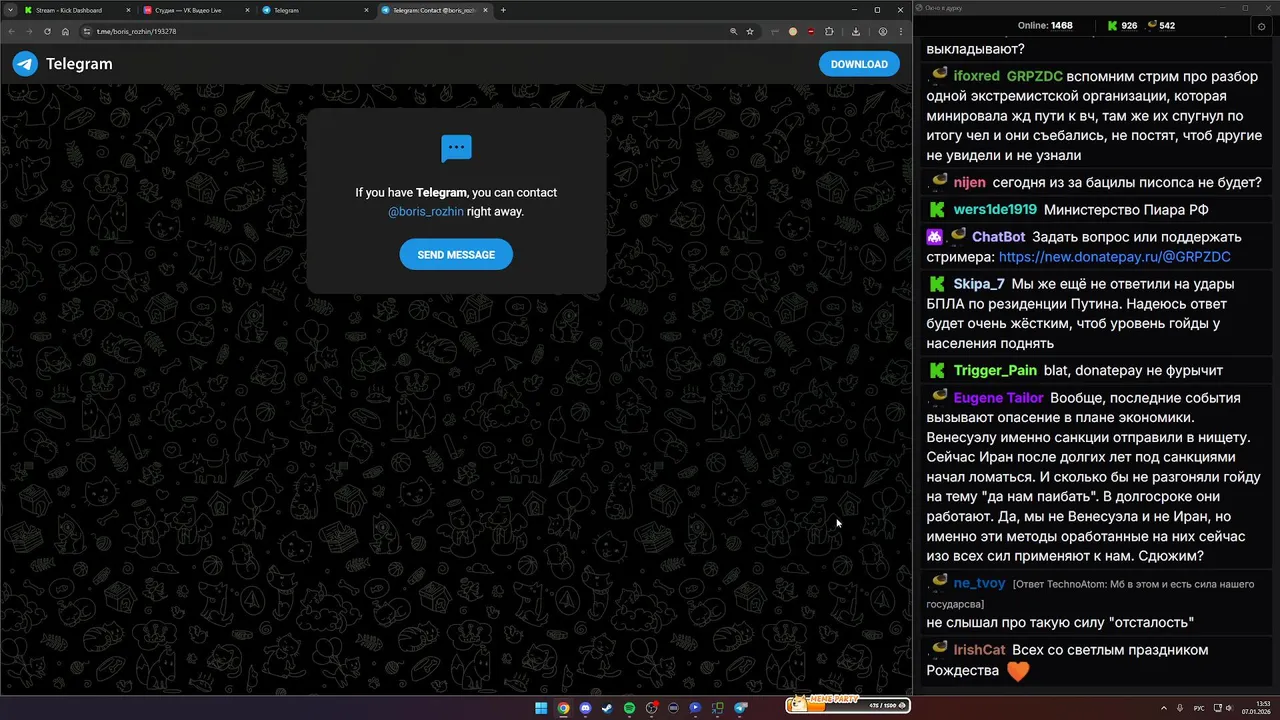Image resolution: width=1280 pixels, height=720 pixels.
Task: Reload the current page
Action: coord(47,31)
